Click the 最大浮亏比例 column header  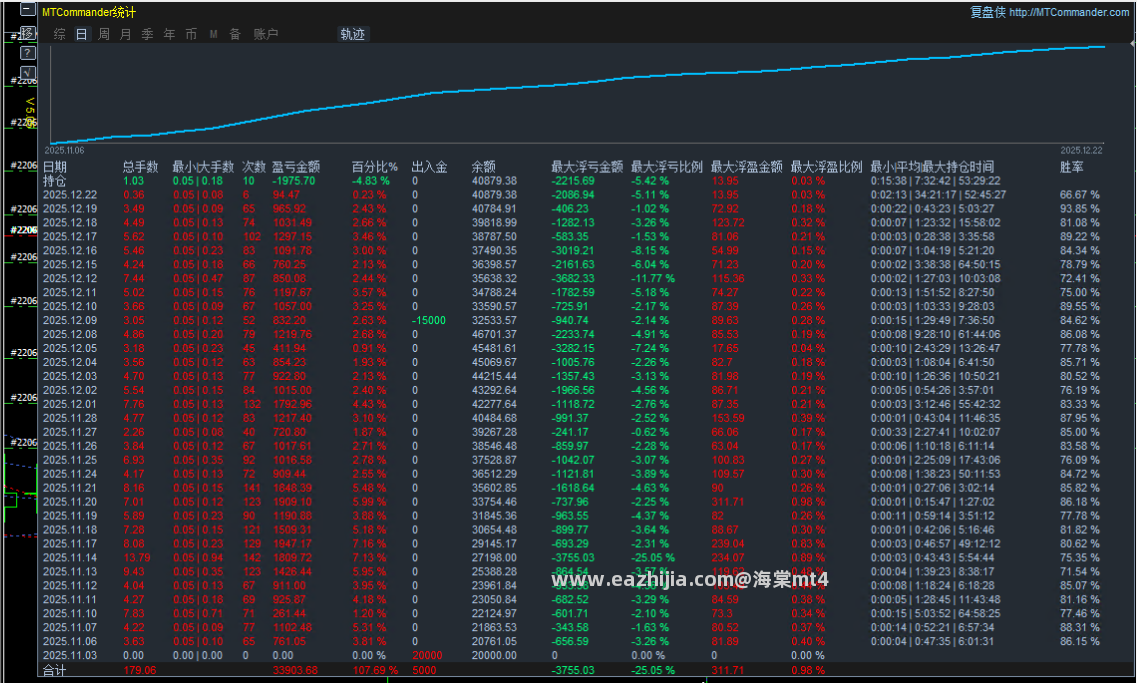point(666,167)
